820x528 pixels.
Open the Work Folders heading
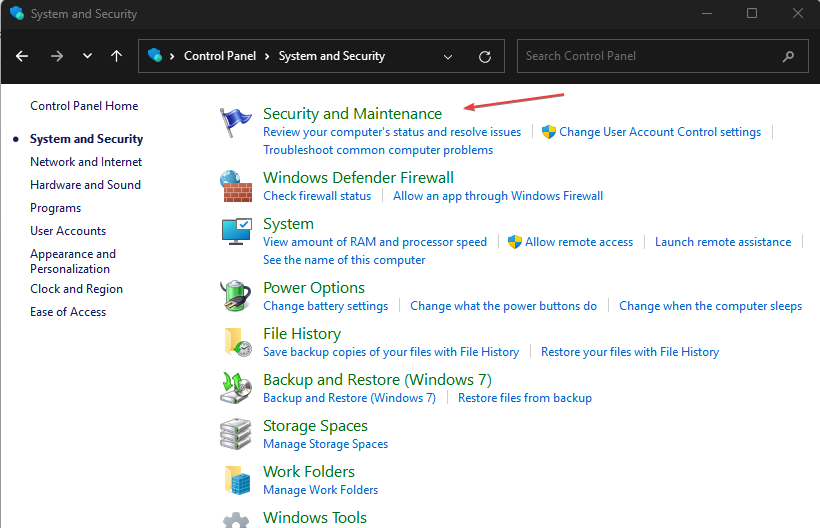(309, 472)
